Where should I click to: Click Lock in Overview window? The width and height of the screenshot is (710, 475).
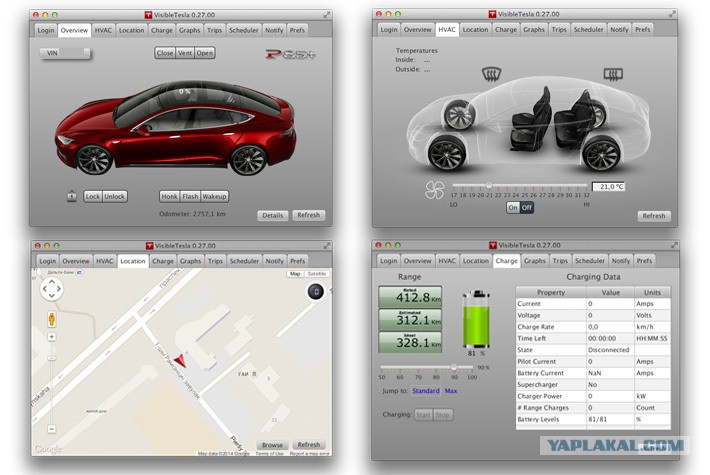(x=93, y=197)
